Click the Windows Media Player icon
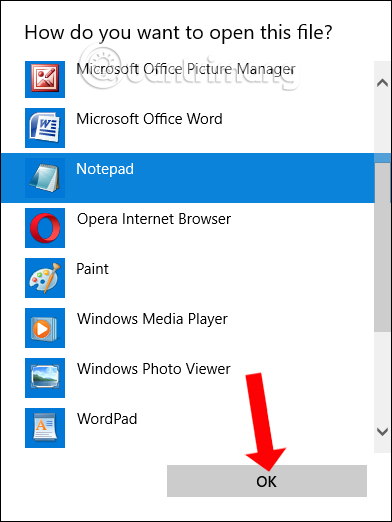The width and height of the screenshot is (392, 522). coord(45,328)
